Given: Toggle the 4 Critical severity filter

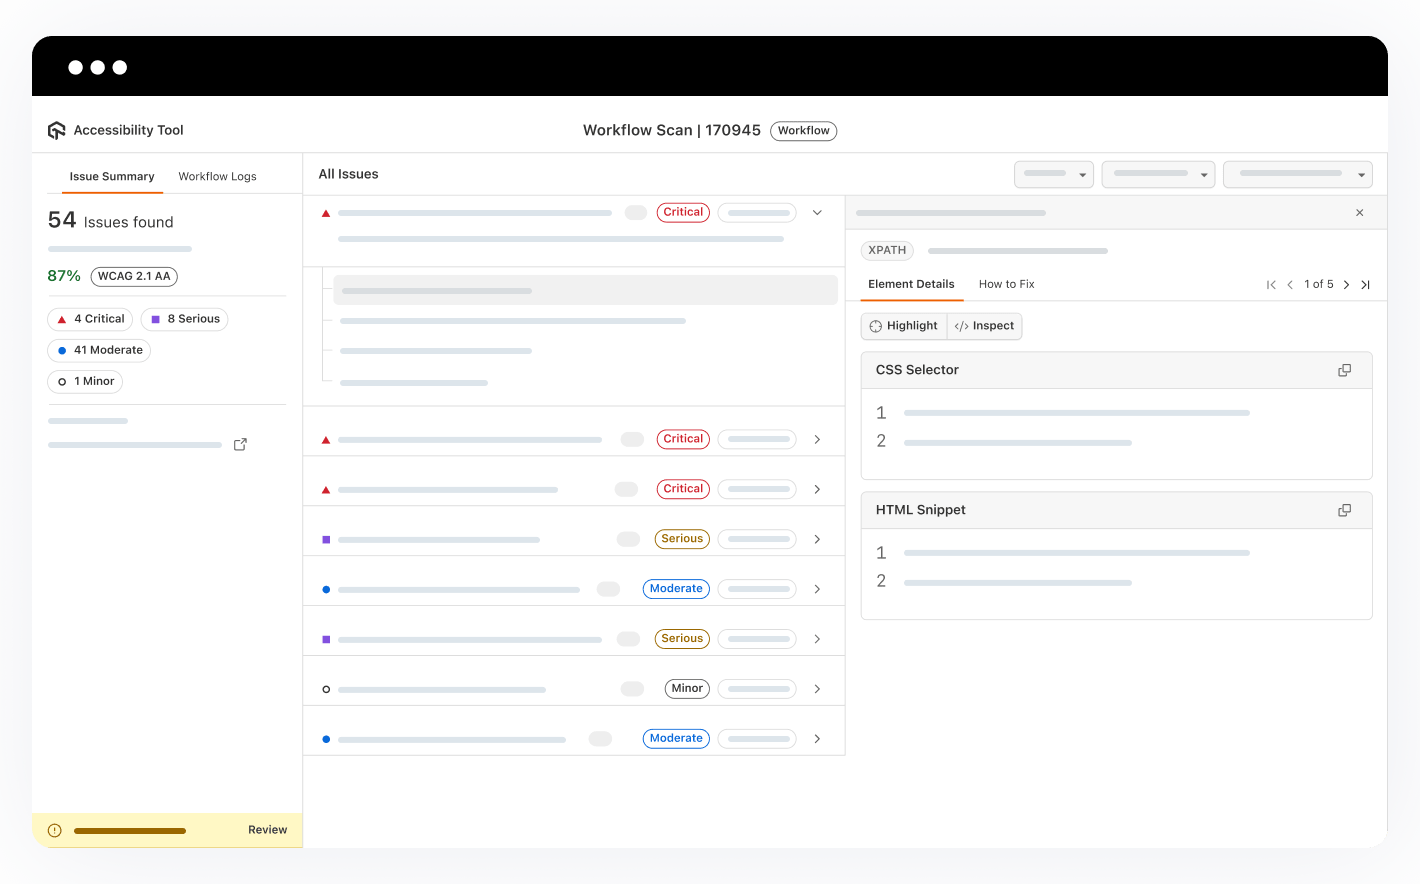Looking at the screenshot, I should point(89,318).
